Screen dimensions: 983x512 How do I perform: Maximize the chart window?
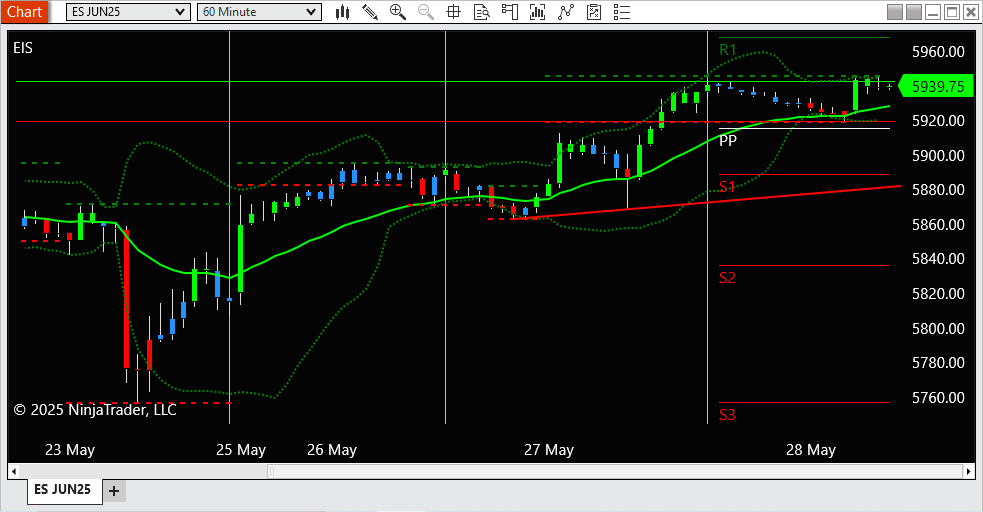[952, 12]
